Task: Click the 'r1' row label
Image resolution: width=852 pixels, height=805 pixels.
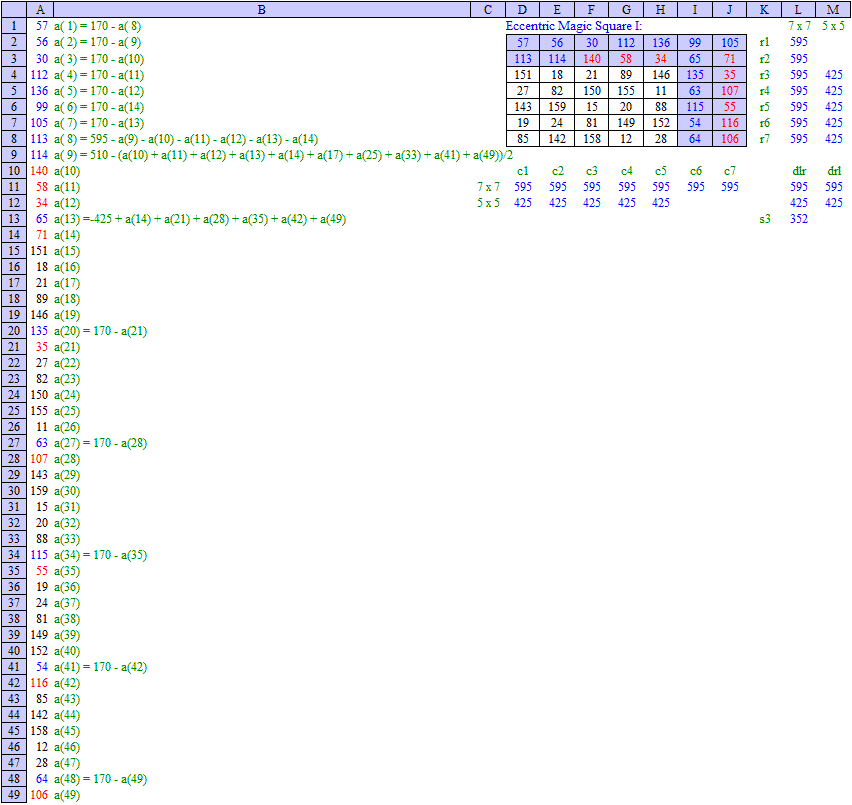Action: (x=765, y=42)
